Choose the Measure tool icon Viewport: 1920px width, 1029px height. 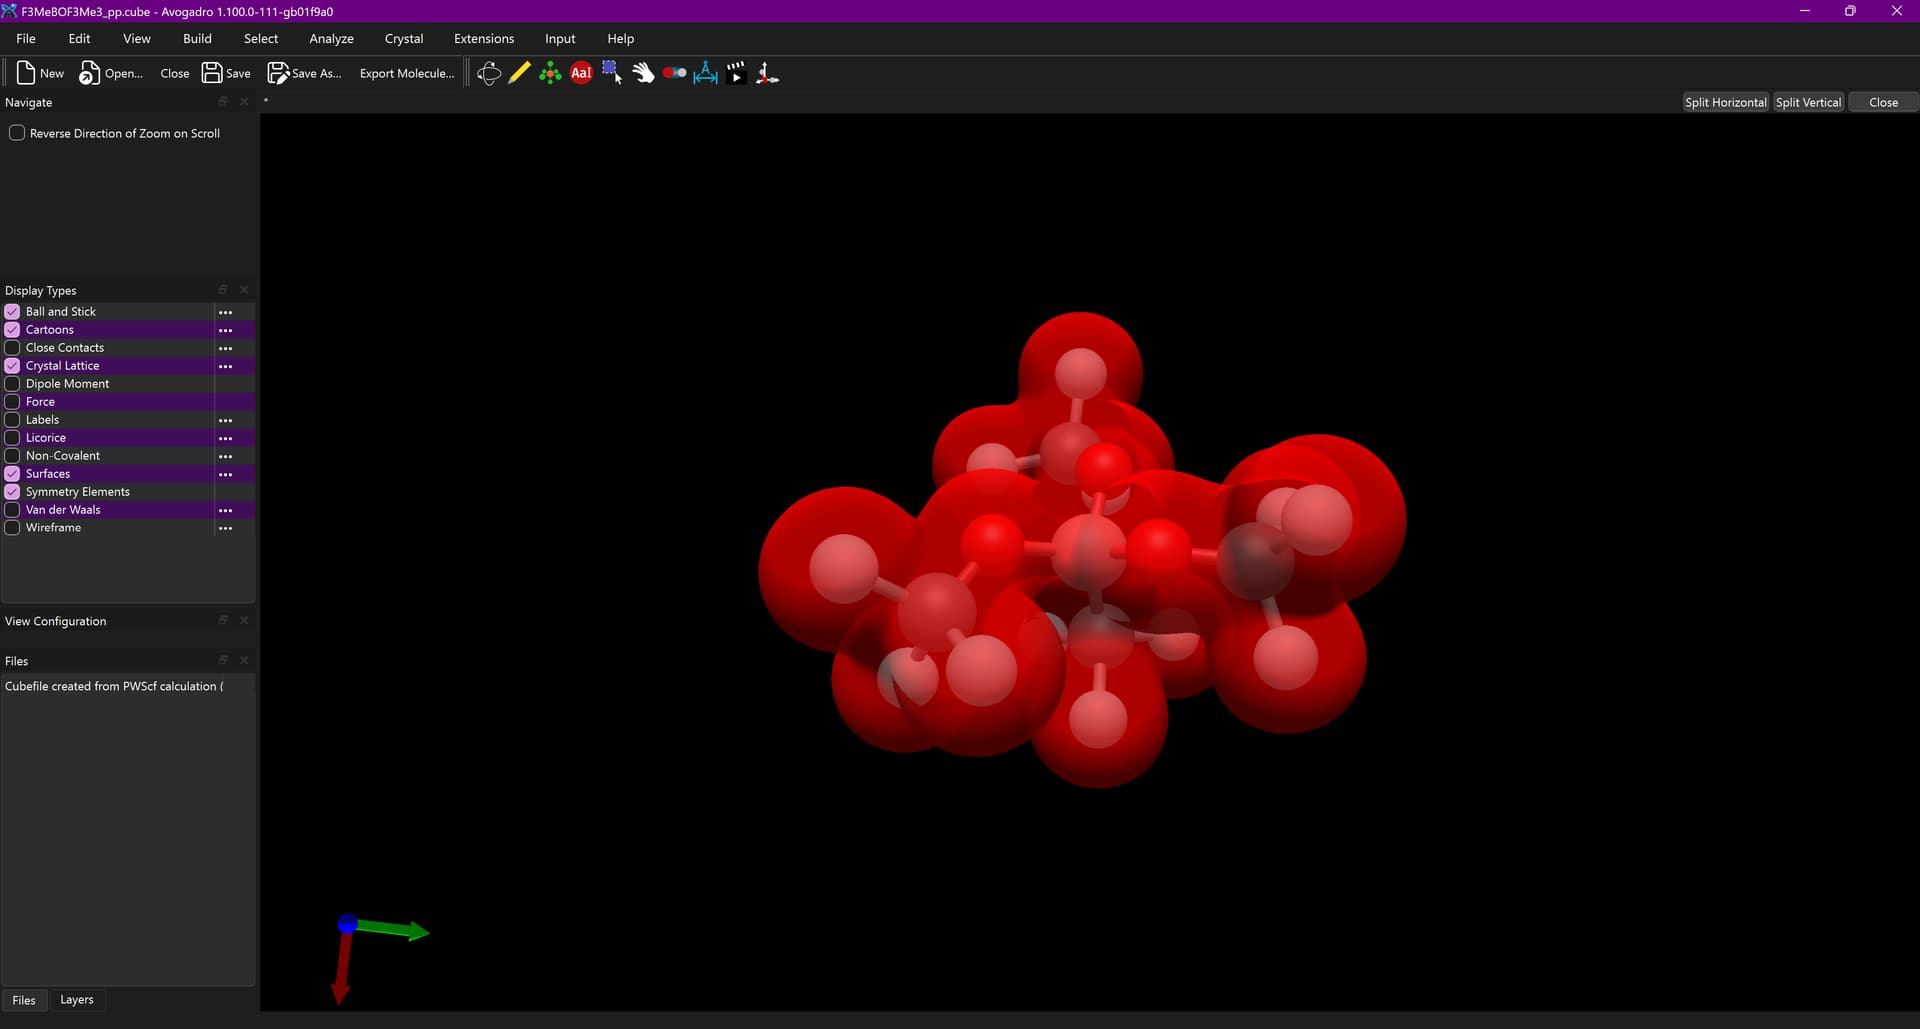[705, 73]
